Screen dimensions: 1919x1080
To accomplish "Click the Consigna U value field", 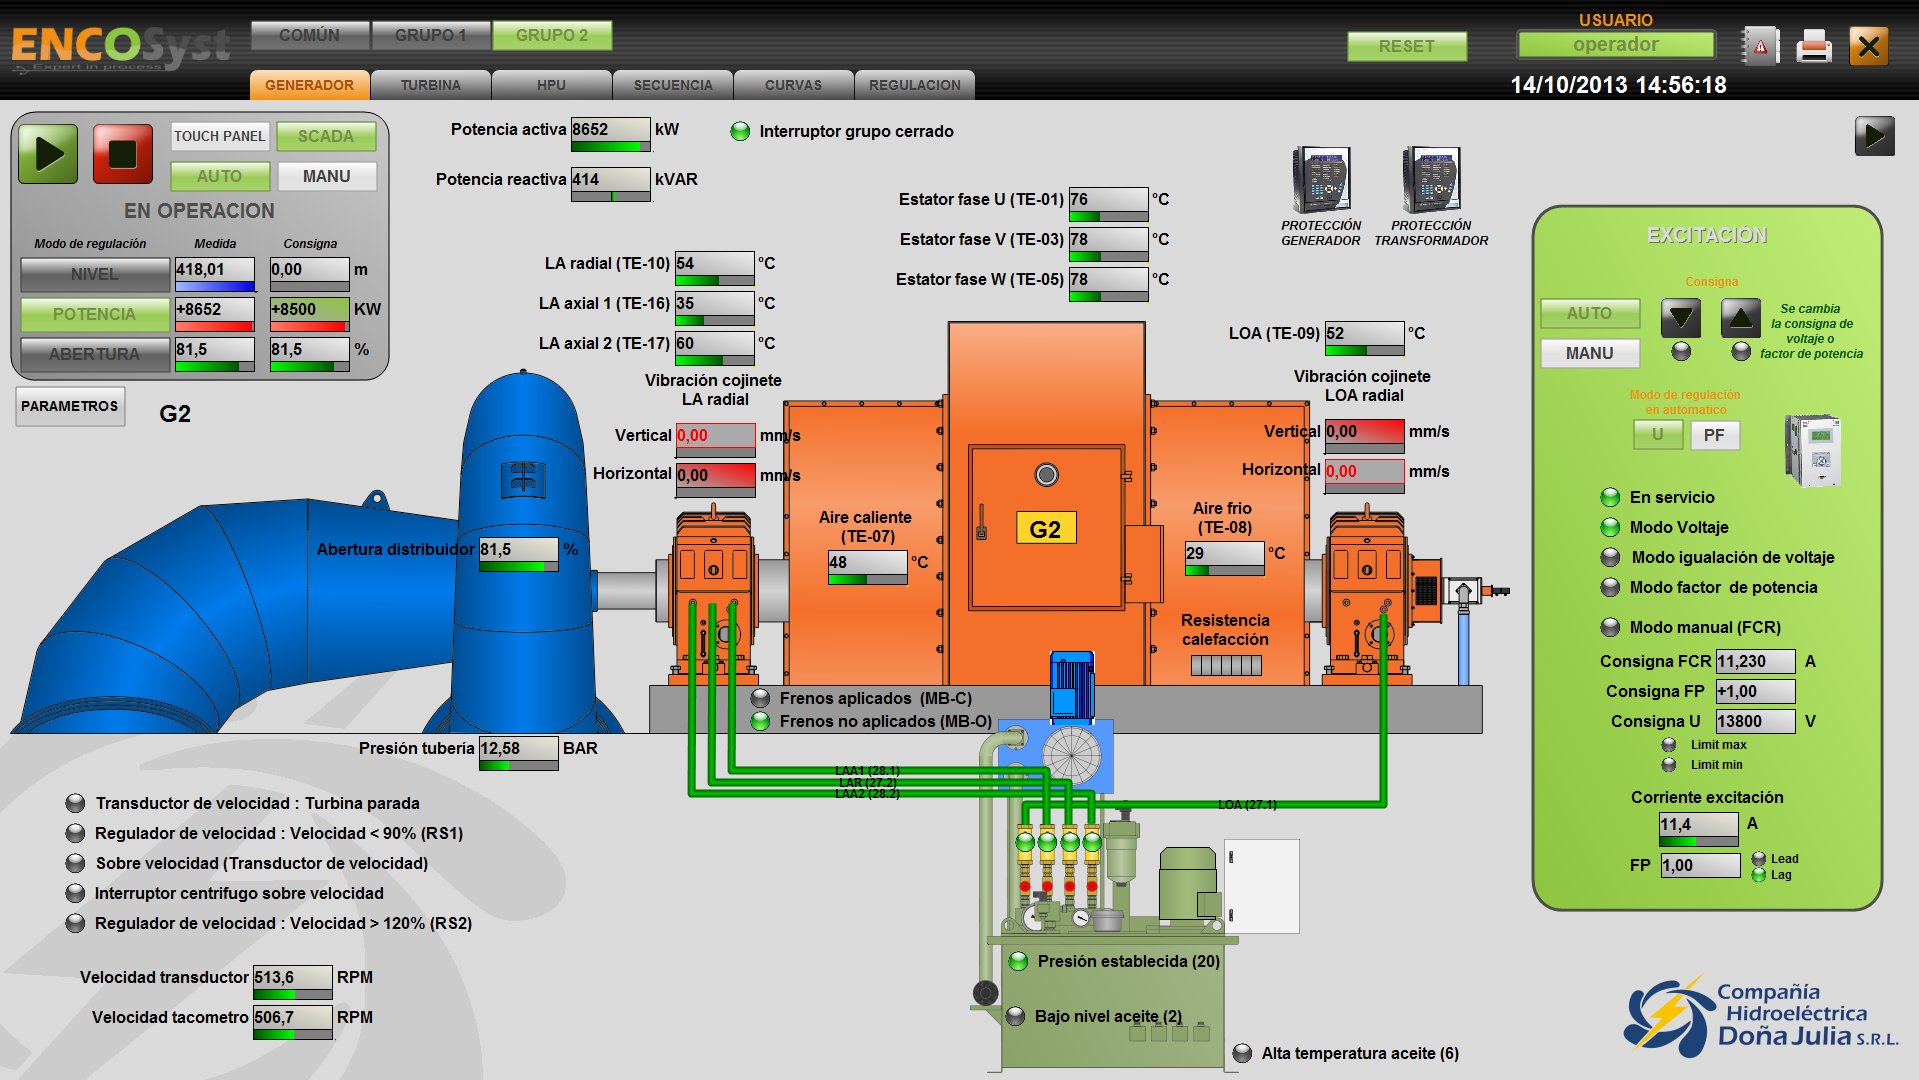I will coord(1755,721).
